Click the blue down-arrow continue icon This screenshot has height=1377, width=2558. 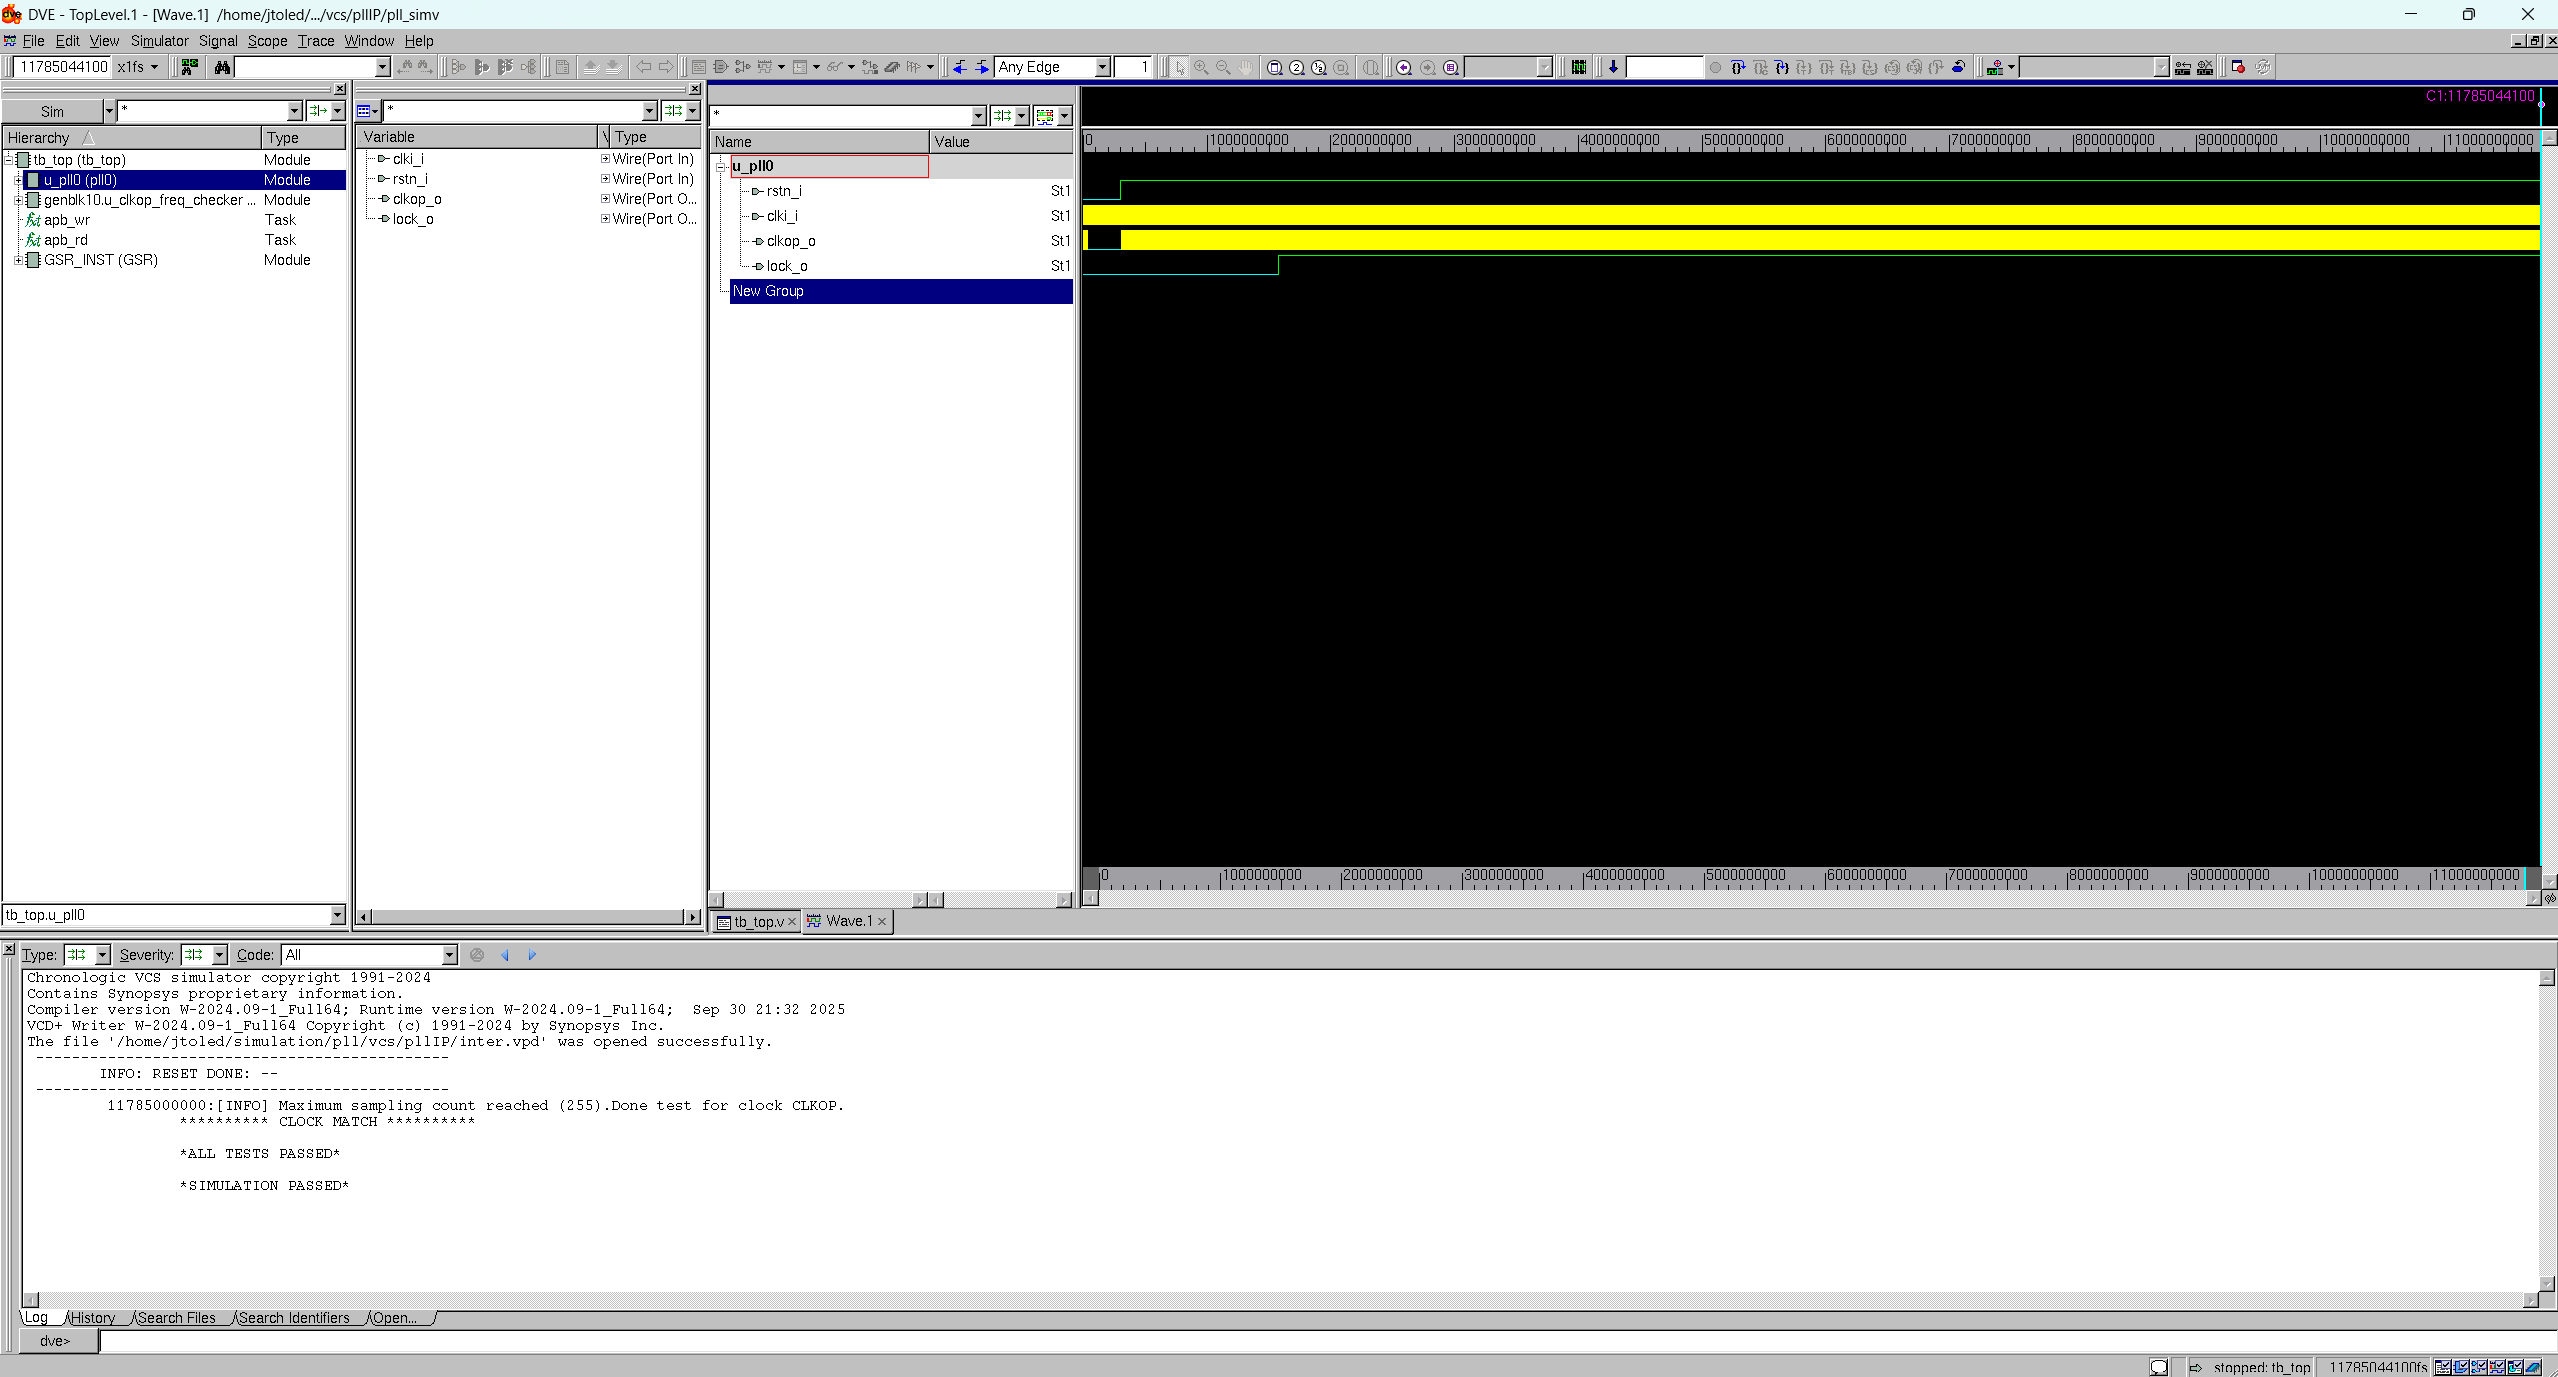[x=1613, y=67]
